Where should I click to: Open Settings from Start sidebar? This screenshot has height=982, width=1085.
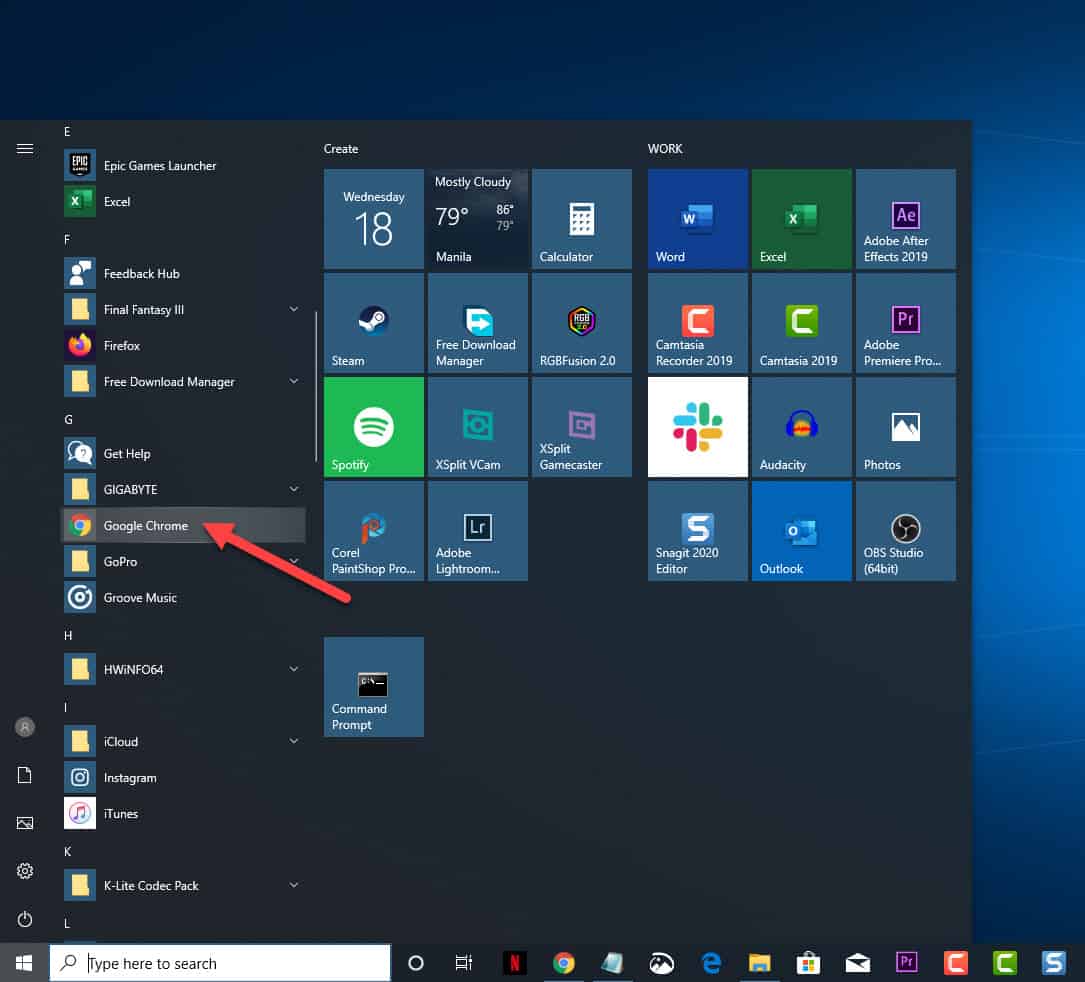point(25,871)
